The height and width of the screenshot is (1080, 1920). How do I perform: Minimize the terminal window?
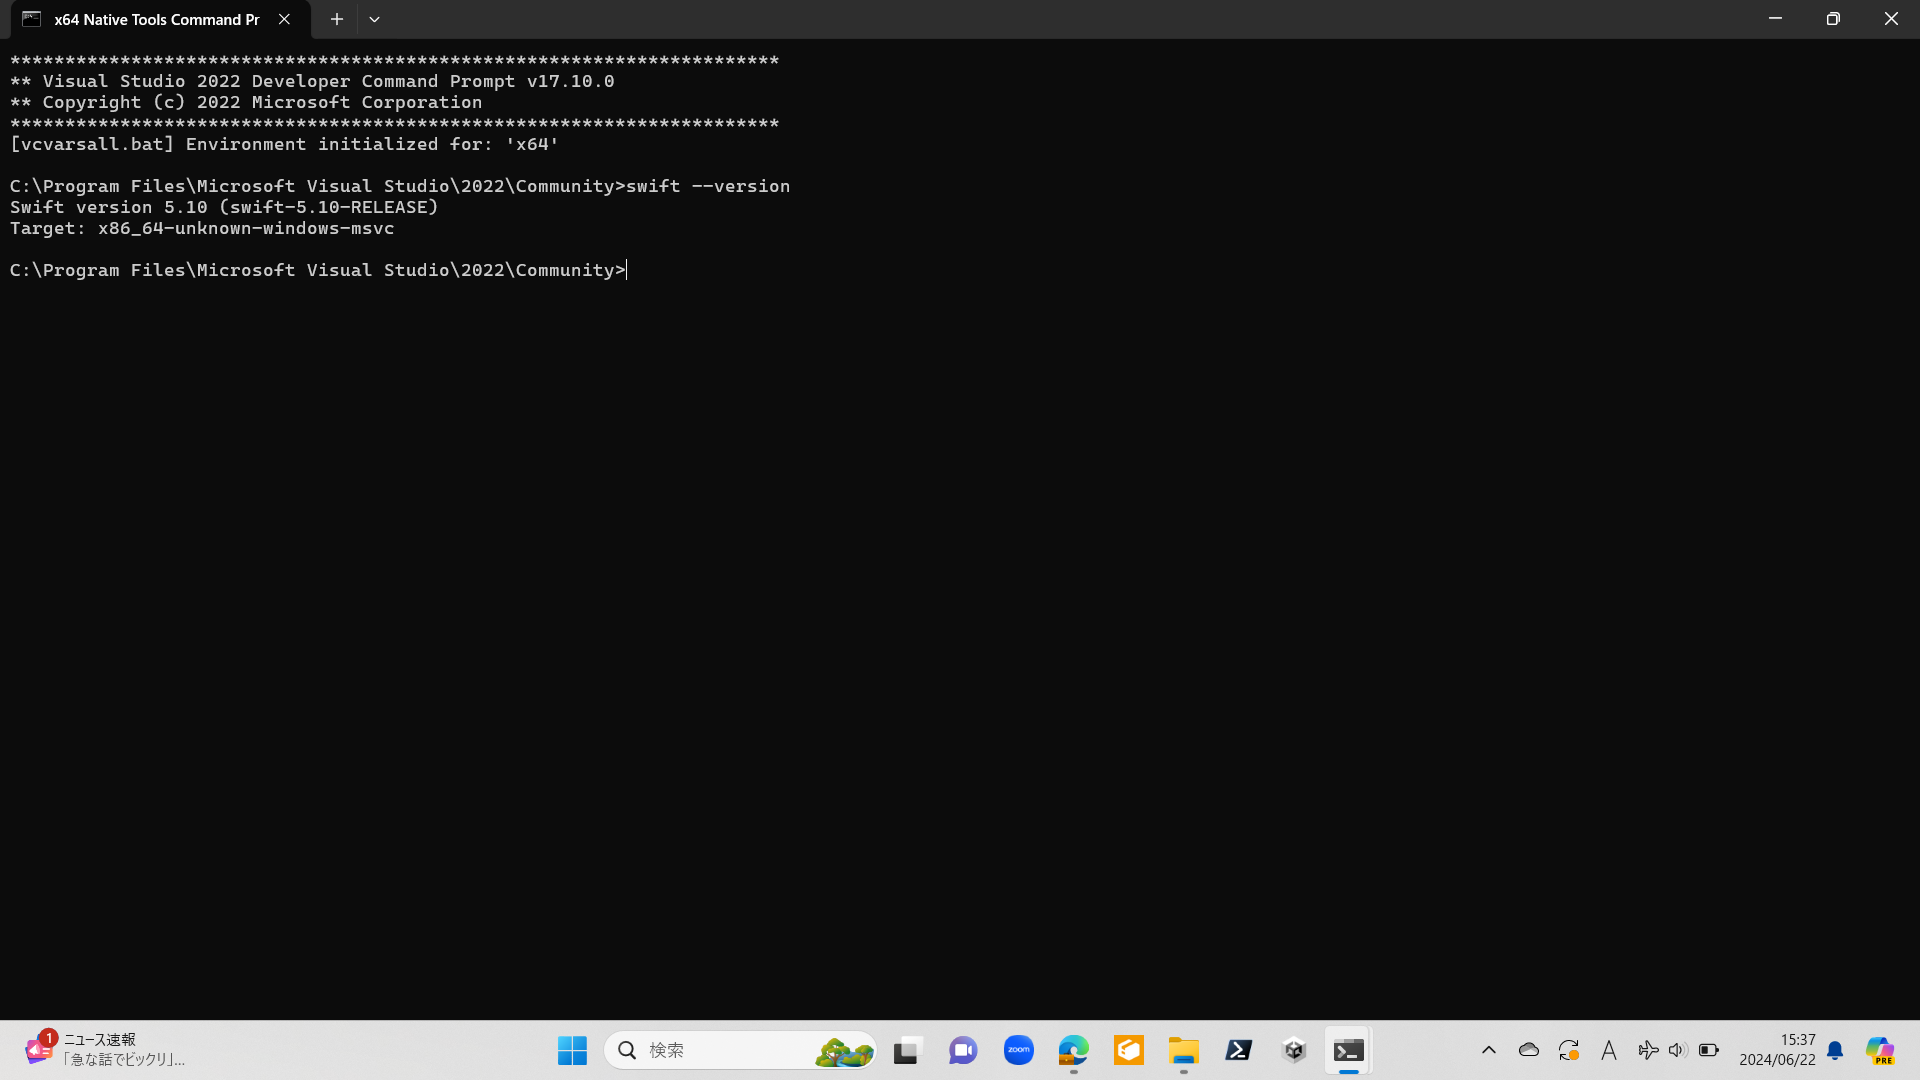[1775, 19]
